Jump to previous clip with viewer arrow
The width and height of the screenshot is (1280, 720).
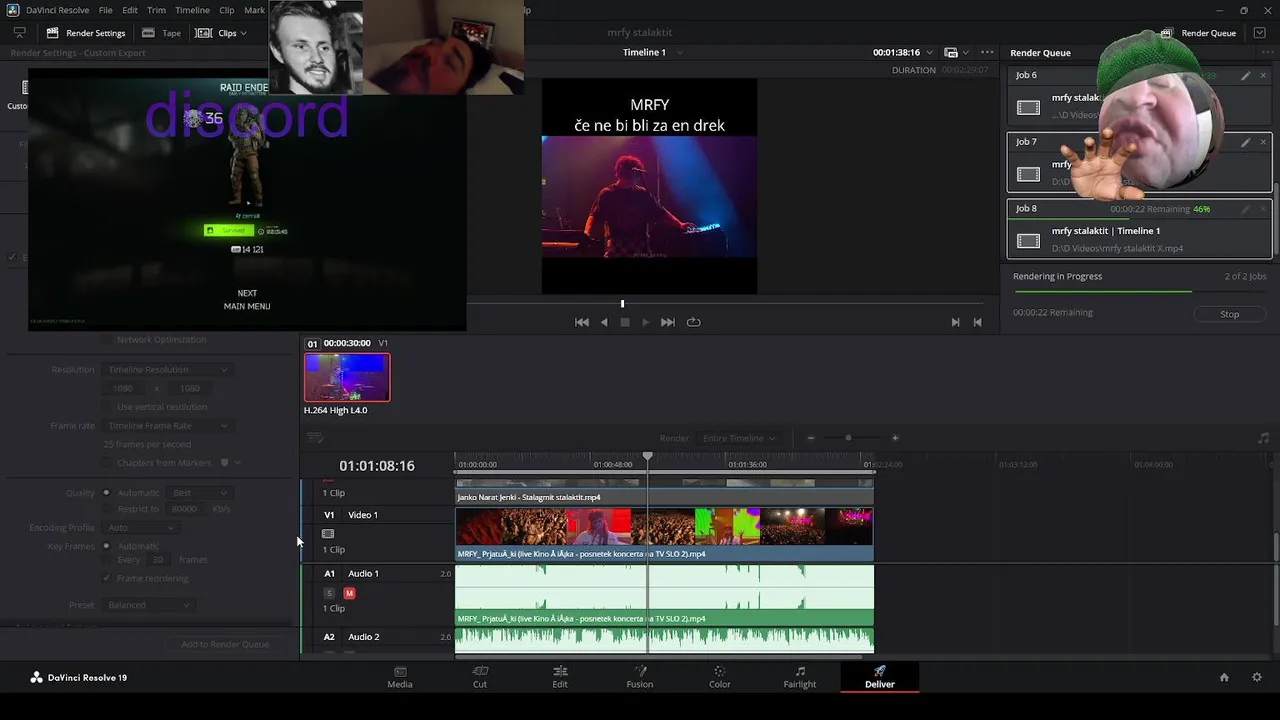coord(977,322)
